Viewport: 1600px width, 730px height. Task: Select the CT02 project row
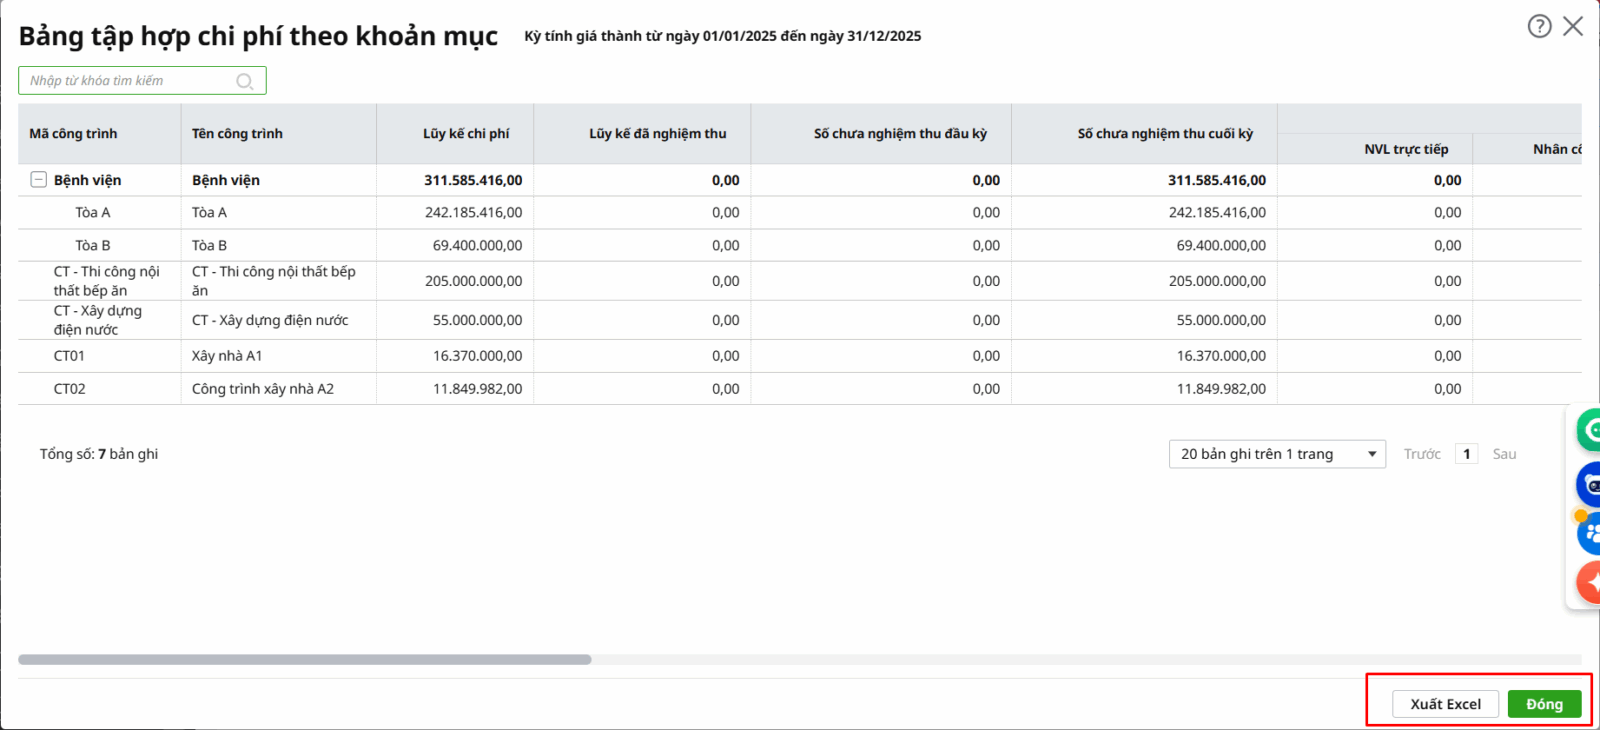coord(300,389)
